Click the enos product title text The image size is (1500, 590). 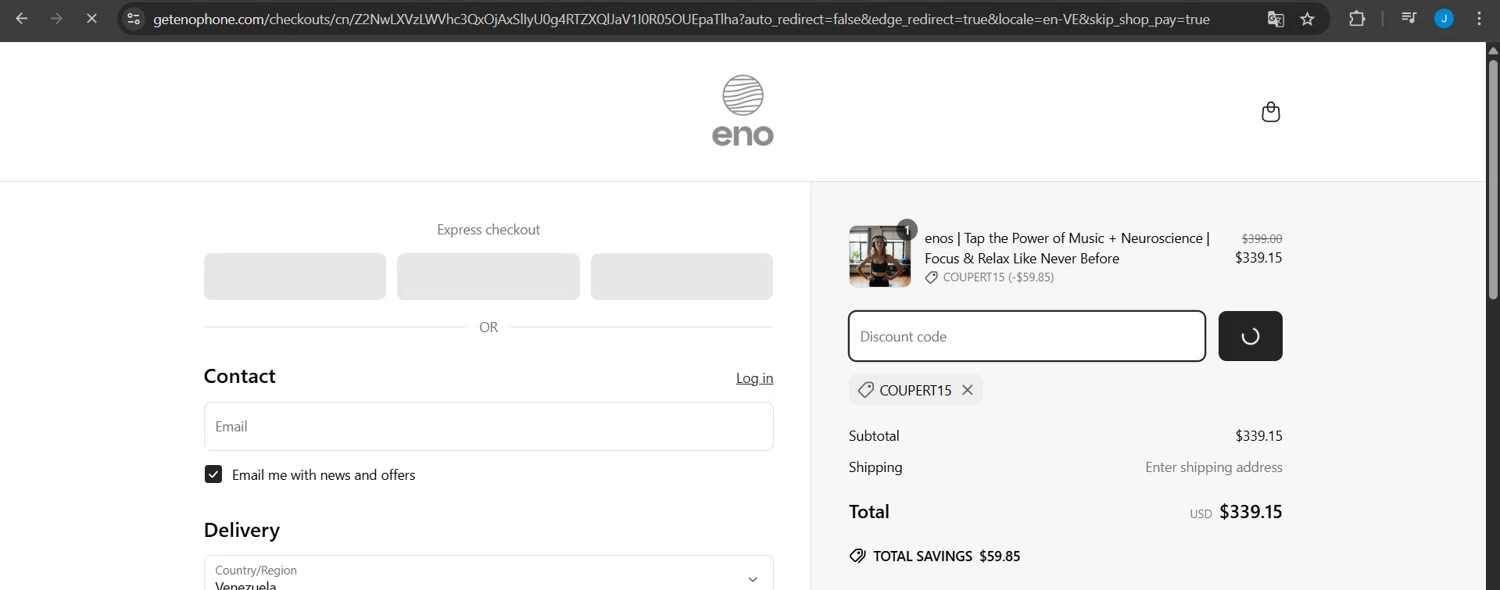coord(1067,248)
